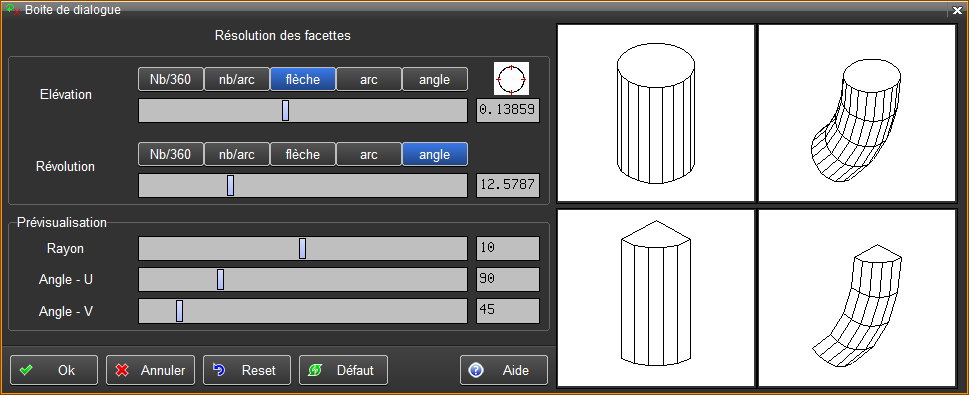Click the green checkmark on Ok
969x395 pixels.
click(26, 370)
